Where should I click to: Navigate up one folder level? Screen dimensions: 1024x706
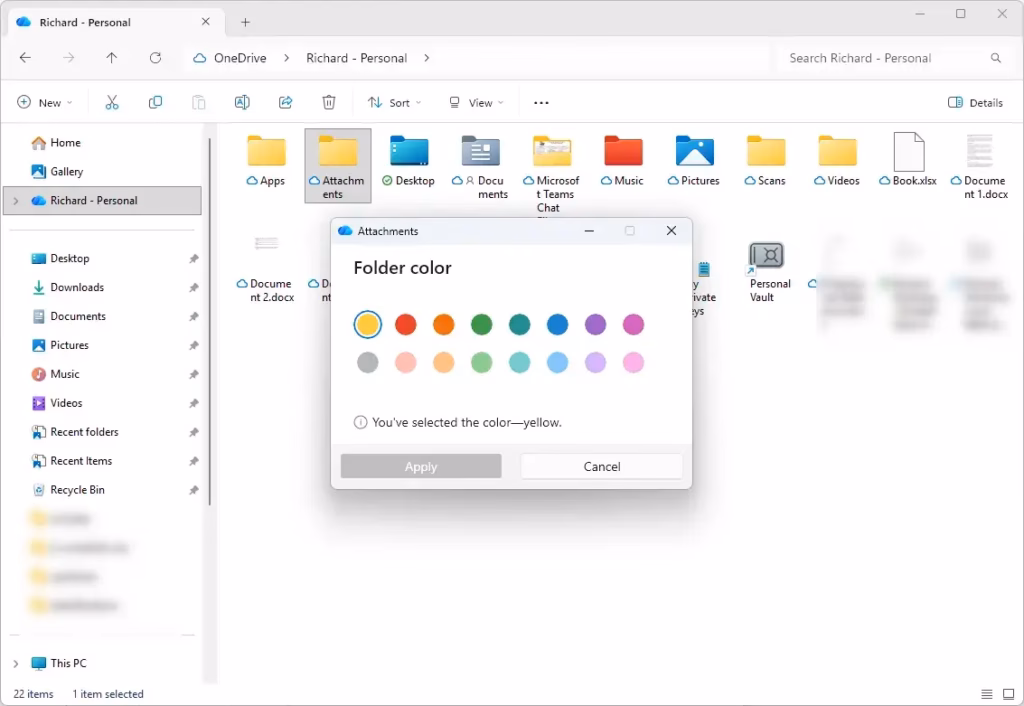[x=111, y=58]
